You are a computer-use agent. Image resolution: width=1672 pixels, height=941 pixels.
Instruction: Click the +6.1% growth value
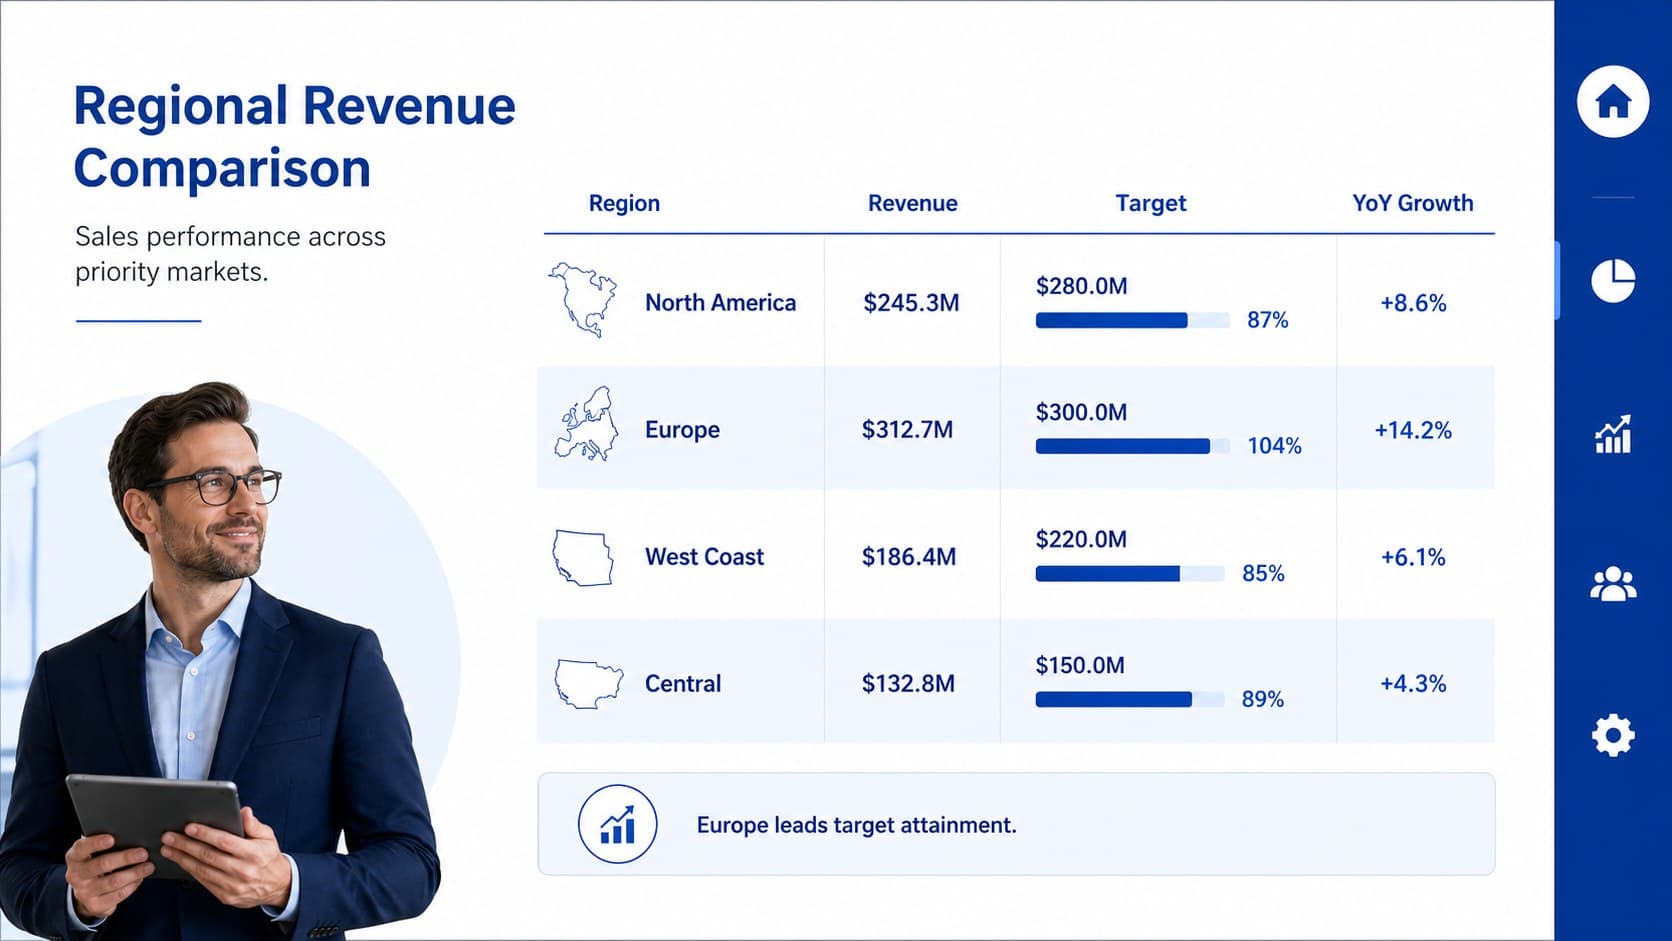tap(1413, 557)
